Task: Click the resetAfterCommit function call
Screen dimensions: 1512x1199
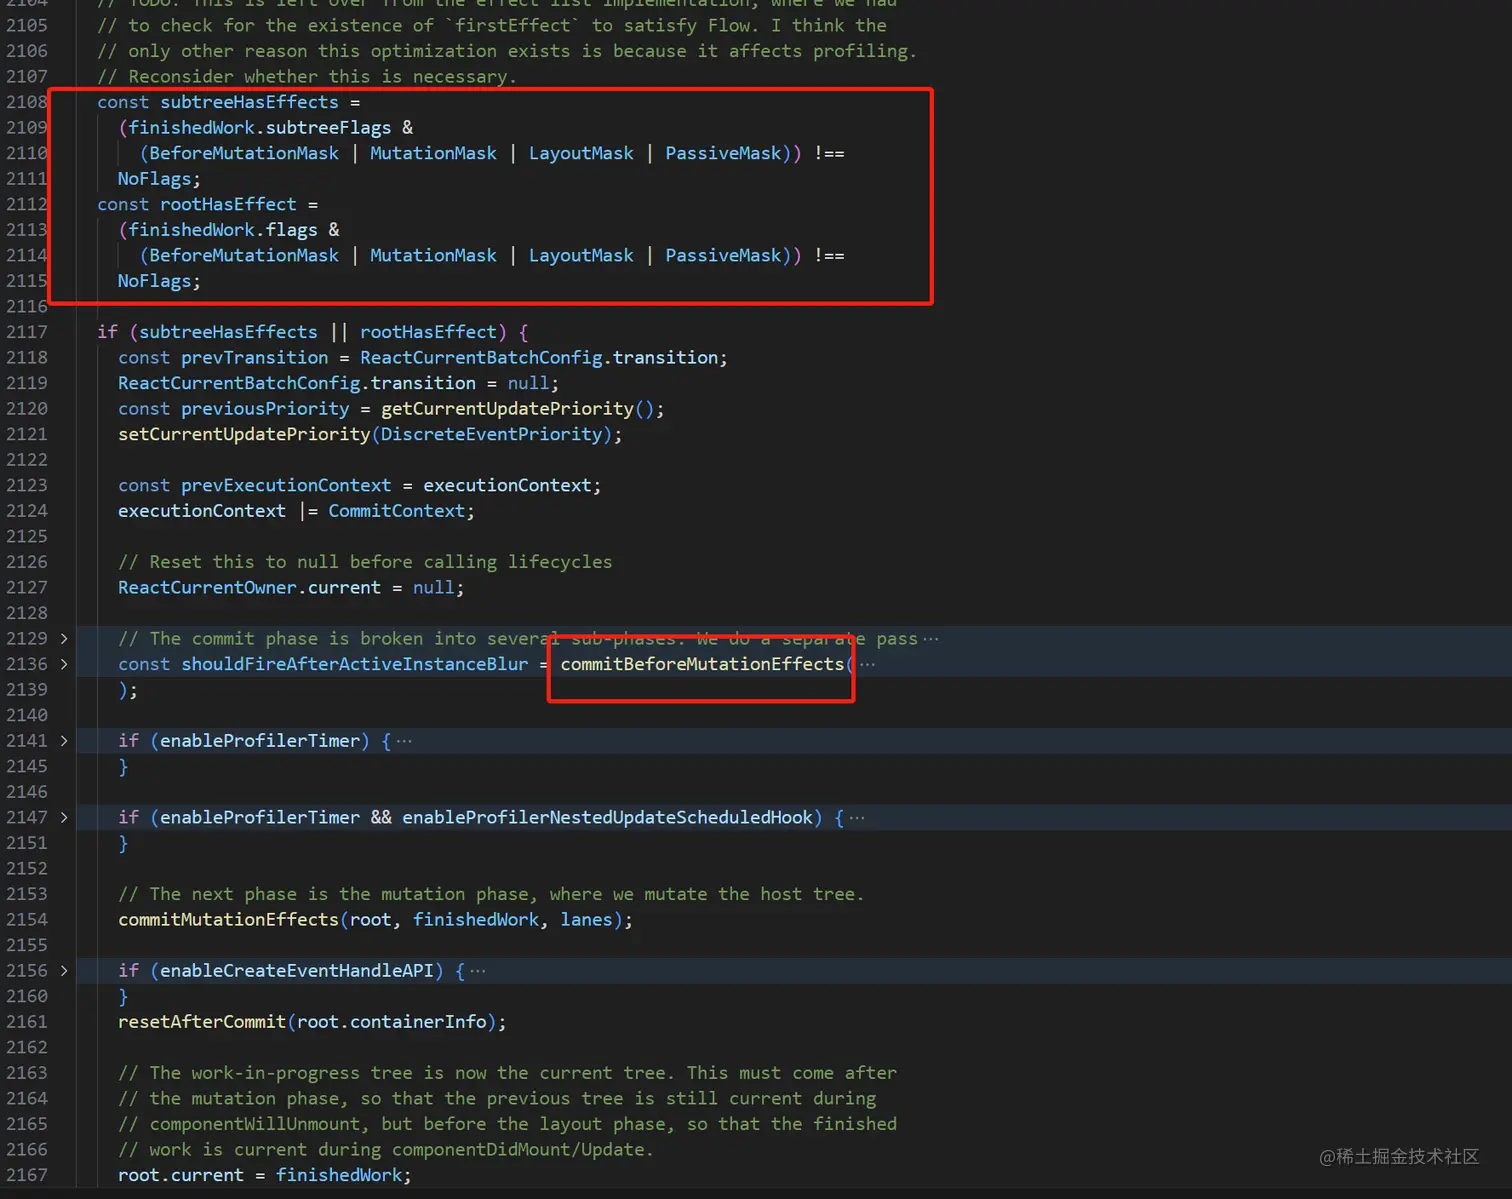Action: (202, 1022)
